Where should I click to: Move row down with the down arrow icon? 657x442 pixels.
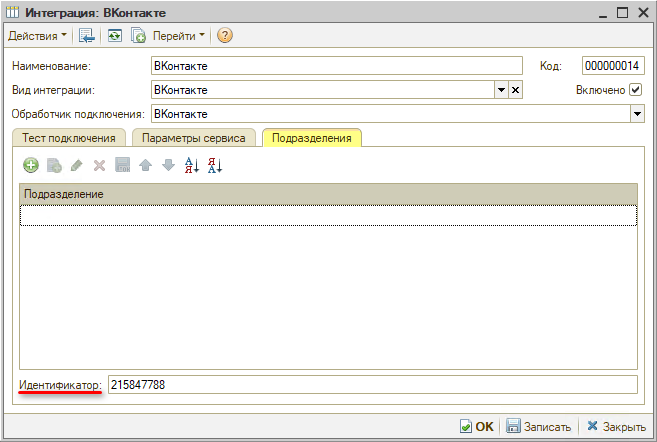[168, 165]
